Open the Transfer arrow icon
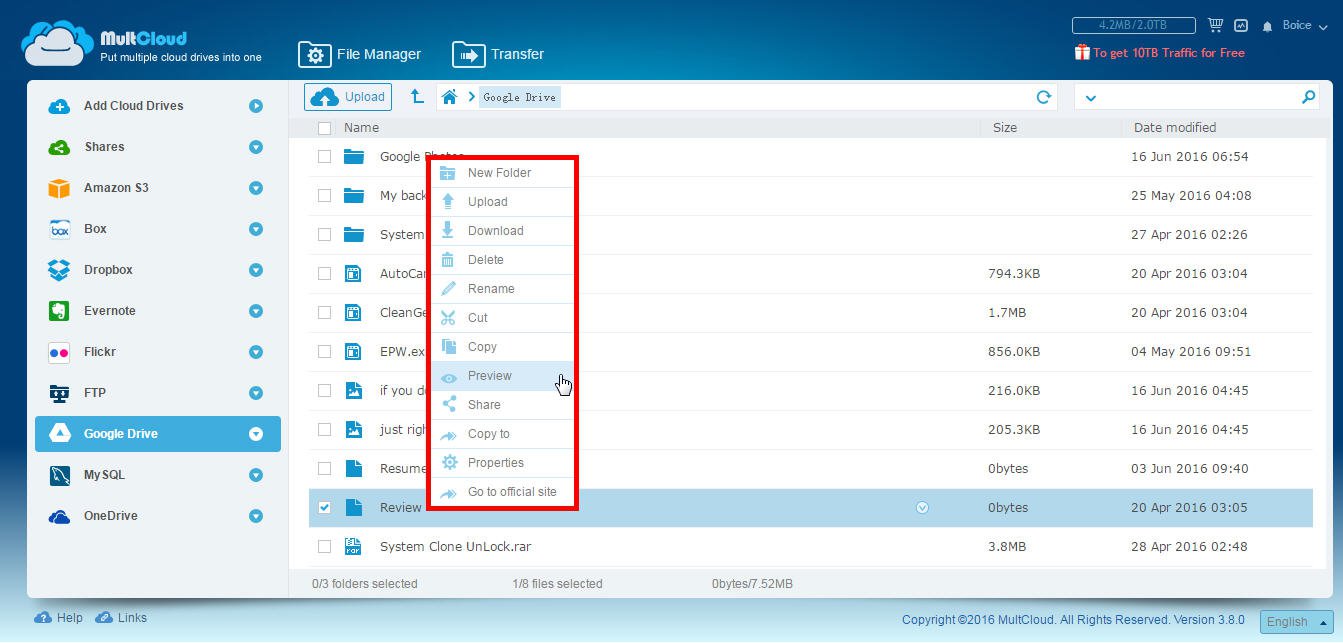1343x643 pixels. coord(468,54)
